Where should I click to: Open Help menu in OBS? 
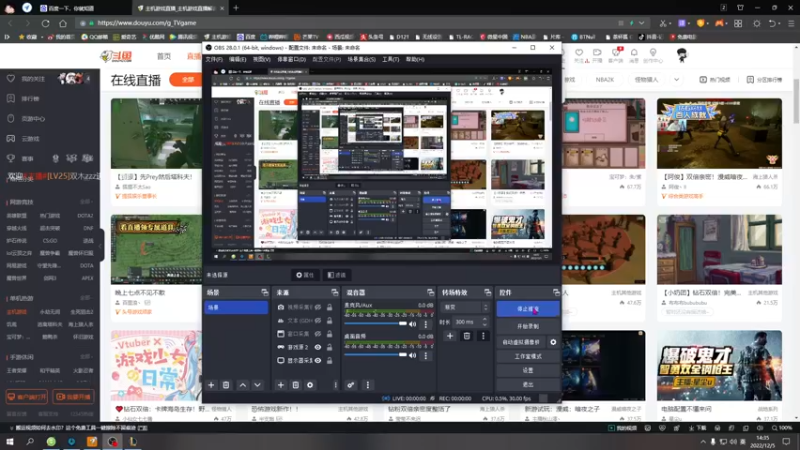[415, 59]
